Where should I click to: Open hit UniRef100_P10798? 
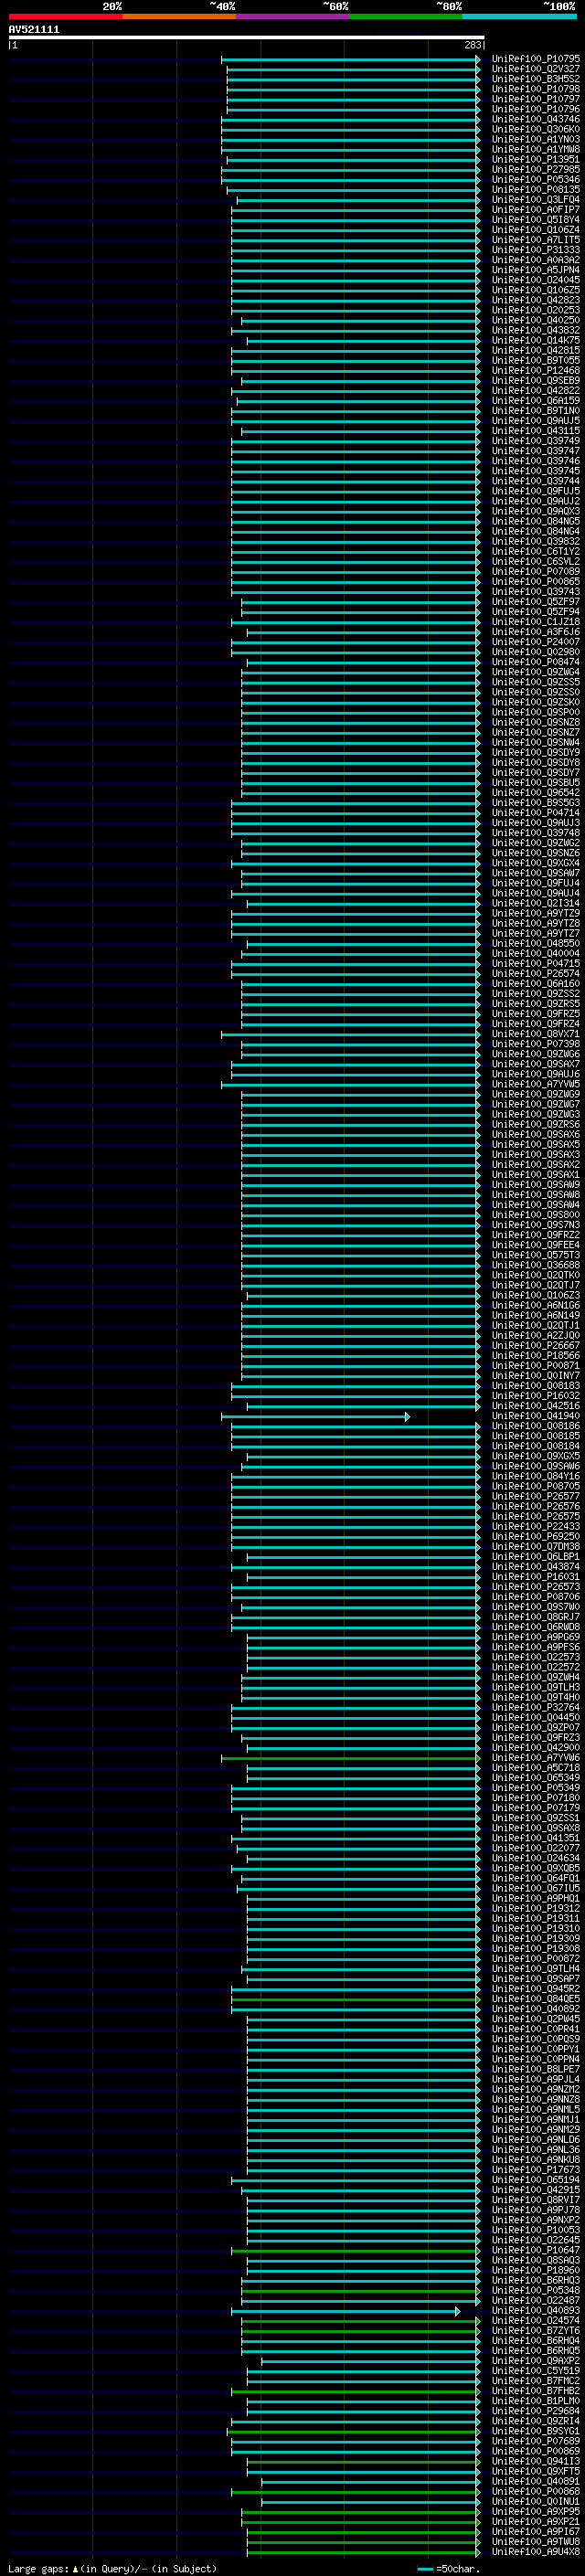click(x=536, y=89)
